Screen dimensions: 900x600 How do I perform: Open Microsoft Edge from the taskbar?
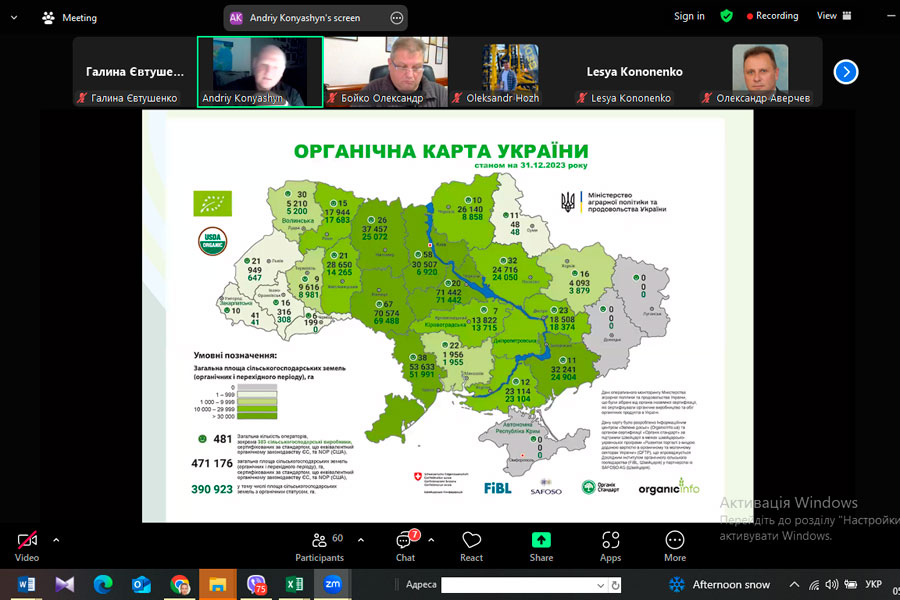tap(103, 584)
